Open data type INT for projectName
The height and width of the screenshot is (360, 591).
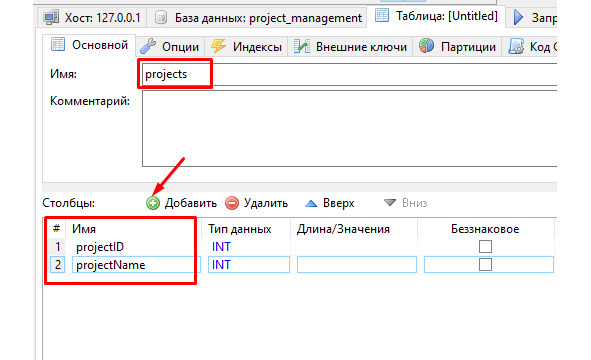(249, 265)
